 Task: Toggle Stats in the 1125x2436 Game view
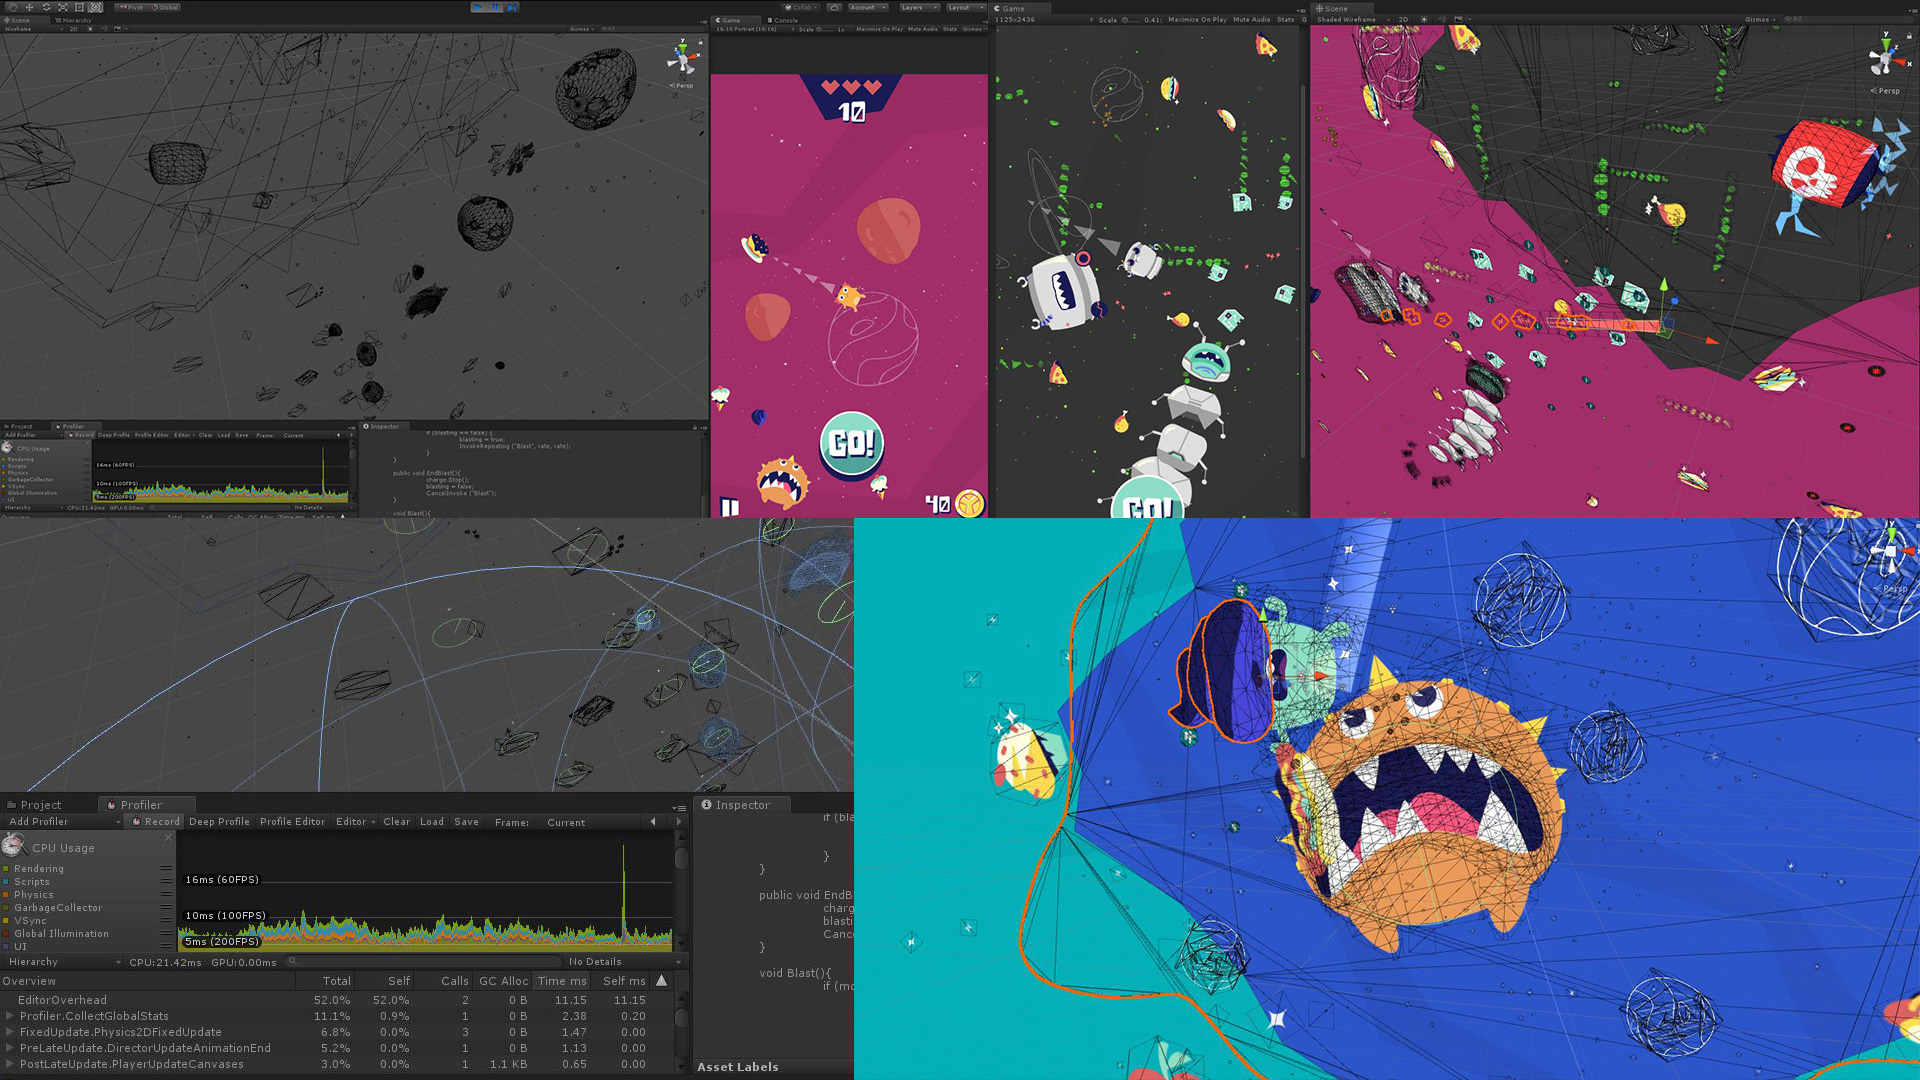tap(1286, 19)
